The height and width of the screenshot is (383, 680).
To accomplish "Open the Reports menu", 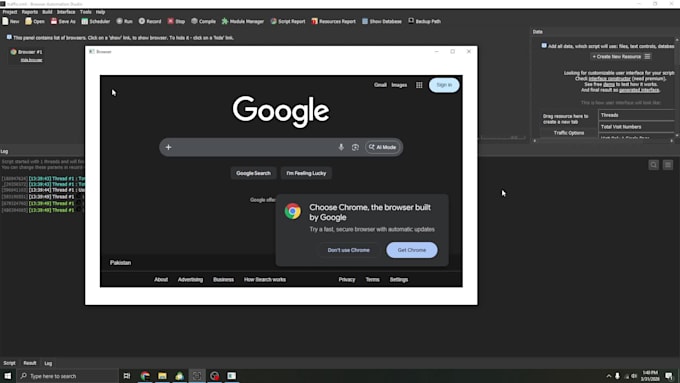I will 29,12.
